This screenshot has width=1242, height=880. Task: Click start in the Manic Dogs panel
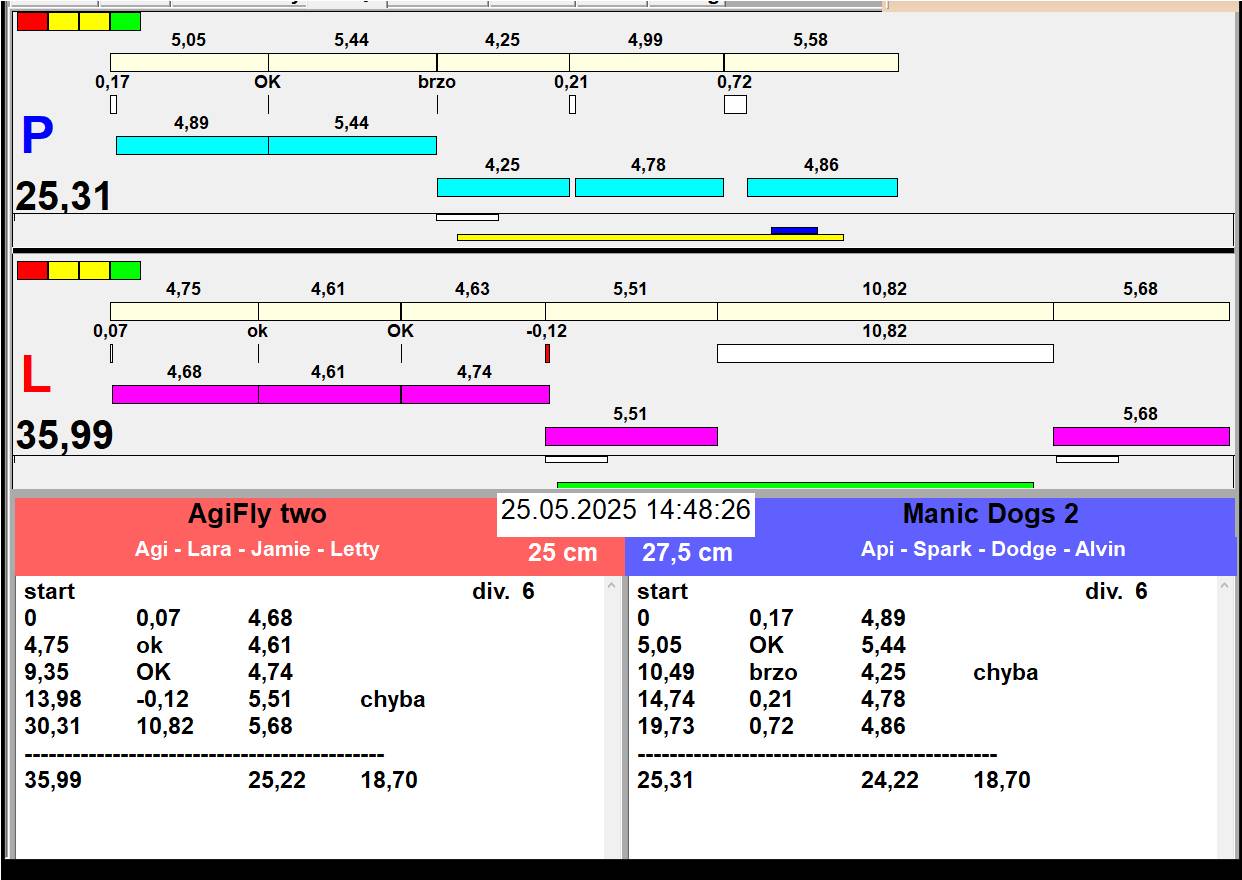pyautogui.click(x=662, y=591)
